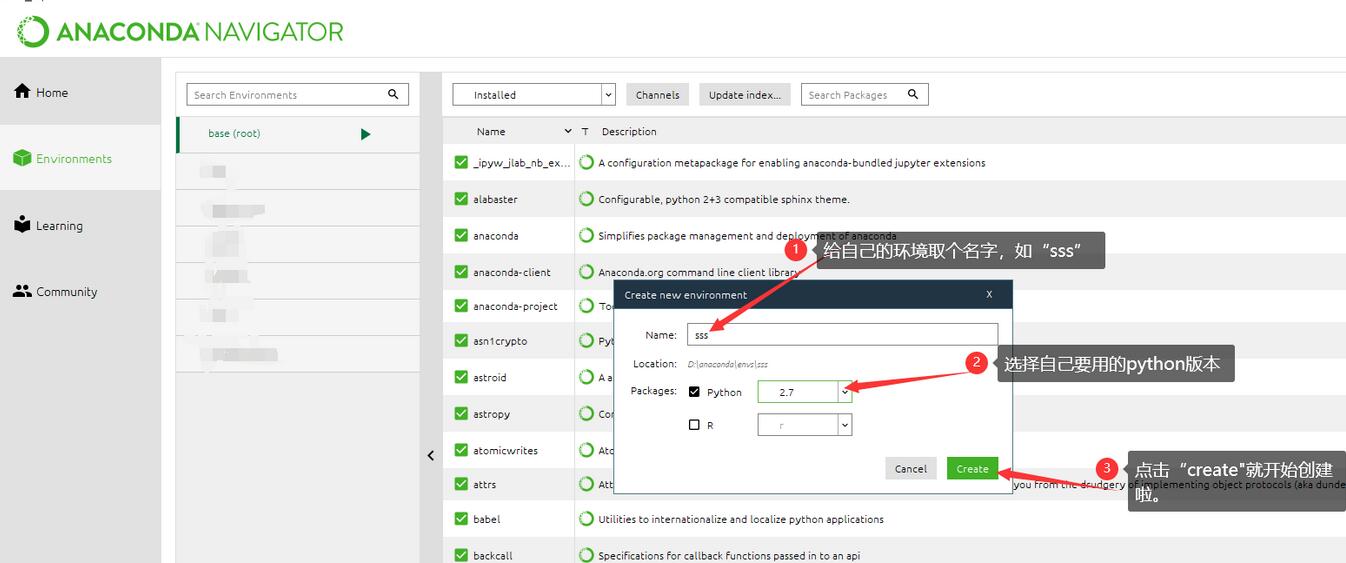This screenshot has height=563, width=1346.
Task: Collapse the environments panel with left chevron
Action: pyautogui.click(x=431, y=456)
